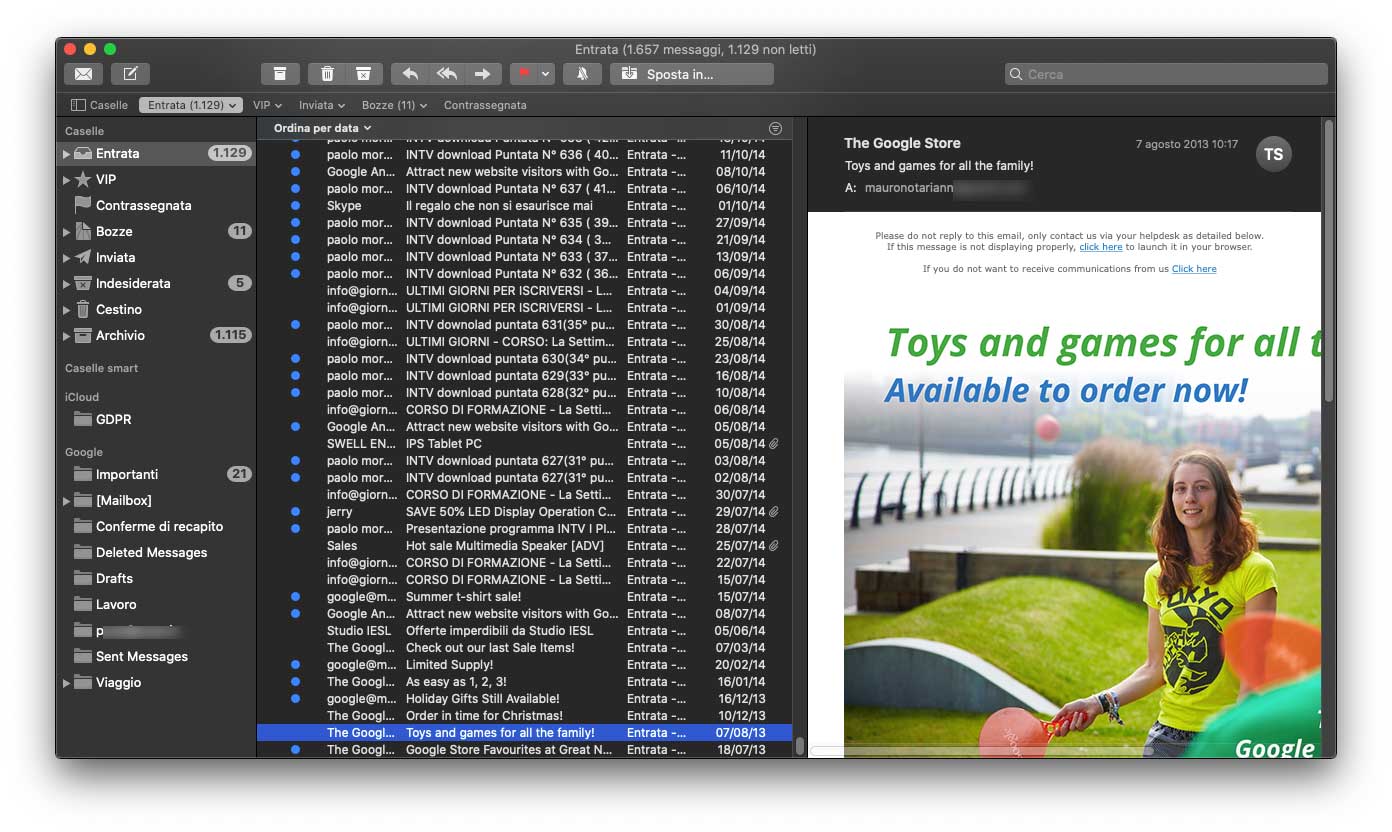Image resolution: width=1392 pixels, height=832 pixels.
Task: Expand the Inviata mailbox in the sidebar
Action: pyautogui.click(x=66, y=258)
